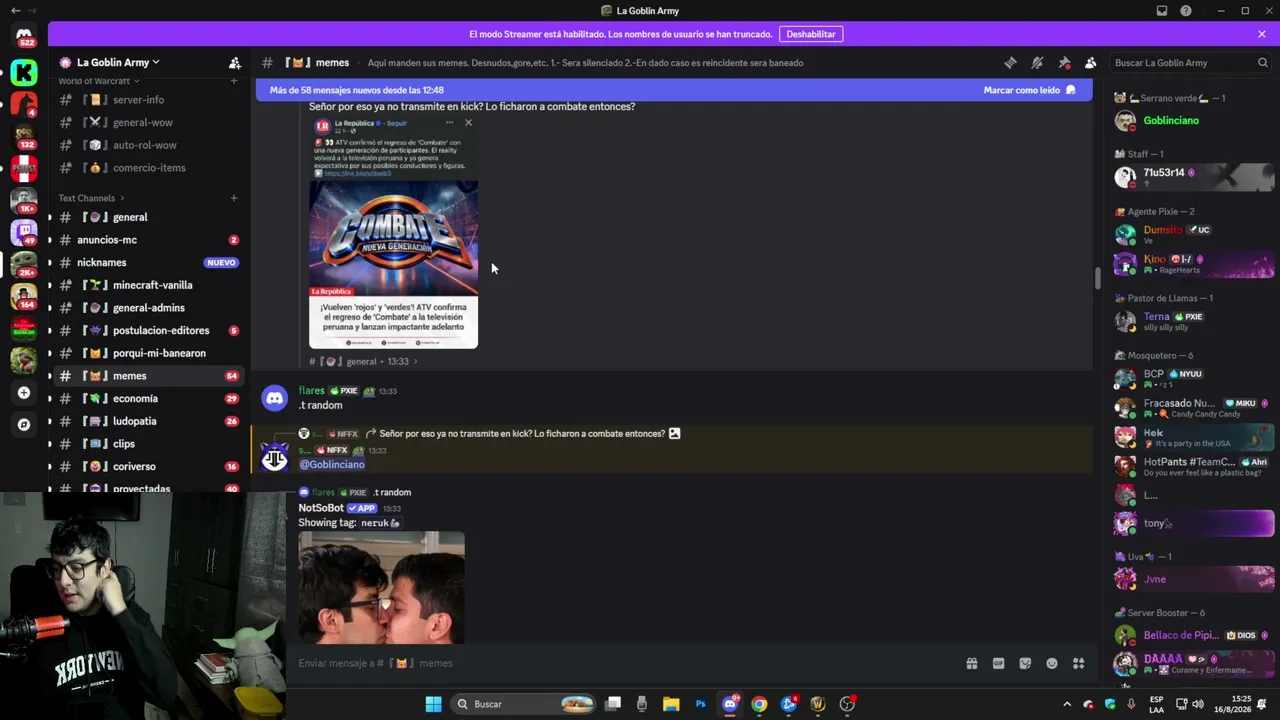
Task: Open Photoshop from the taskbar
Action: 700,704
